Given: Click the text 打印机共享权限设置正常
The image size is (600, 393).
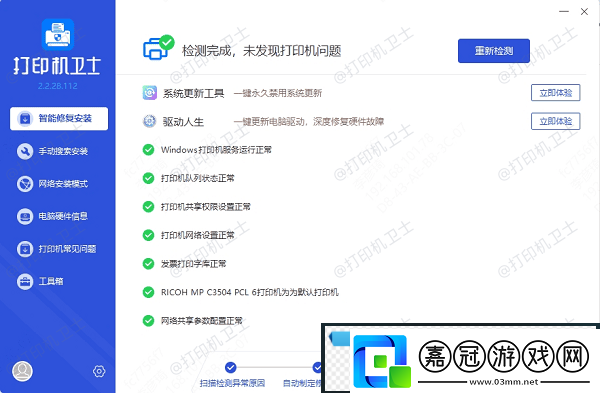Looking at the screenshot, I should tap(205, 207).
